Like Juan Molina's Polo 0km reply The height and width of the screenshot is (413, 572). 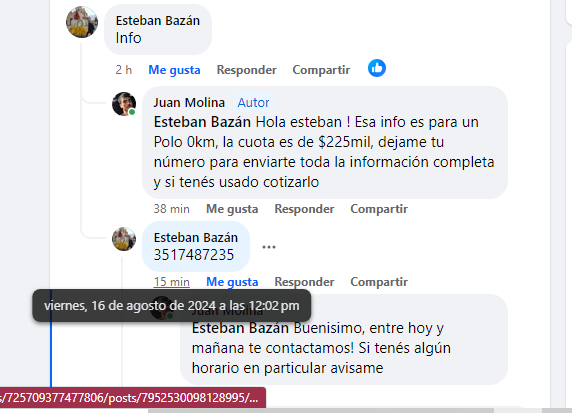click(x=232, y=209)
